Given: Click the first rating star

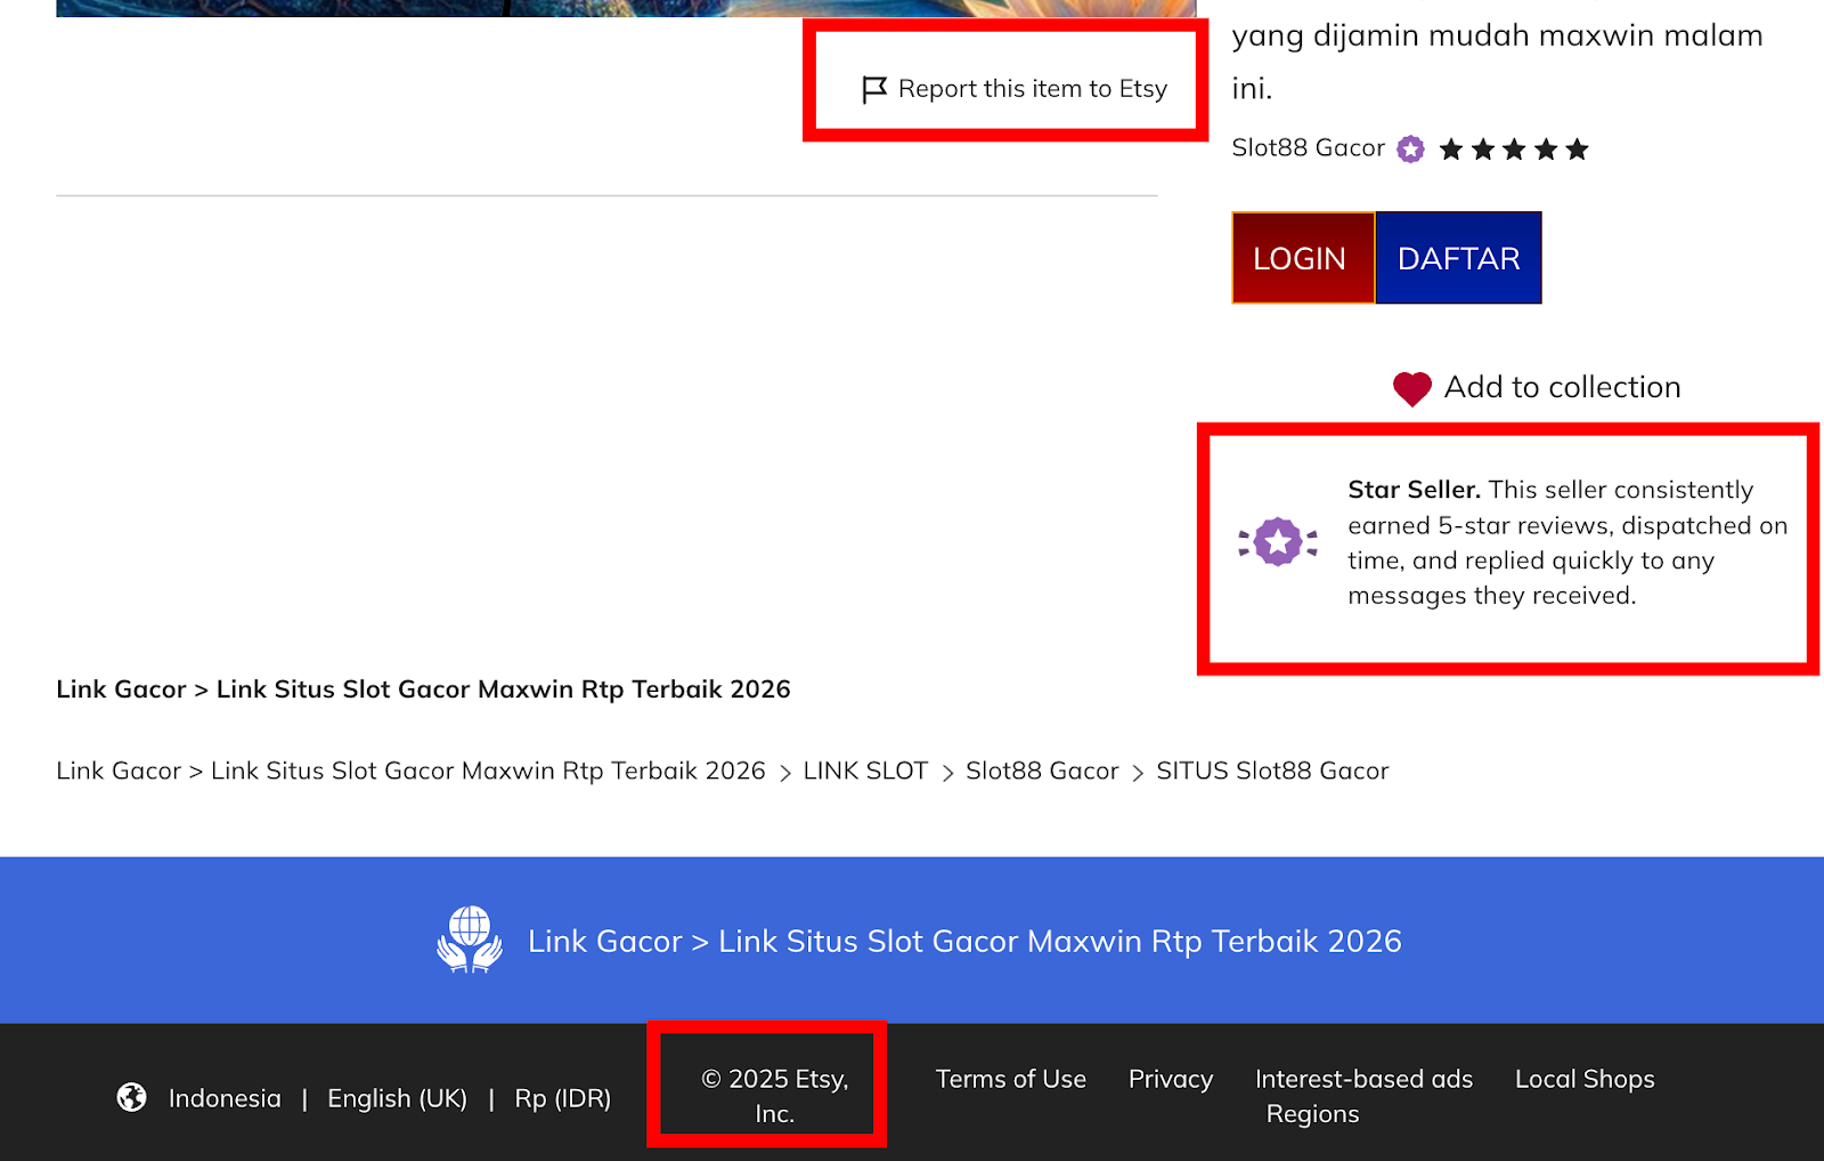Looking at the screenshot, I should pyautogui.click(x=1452, y=149).
